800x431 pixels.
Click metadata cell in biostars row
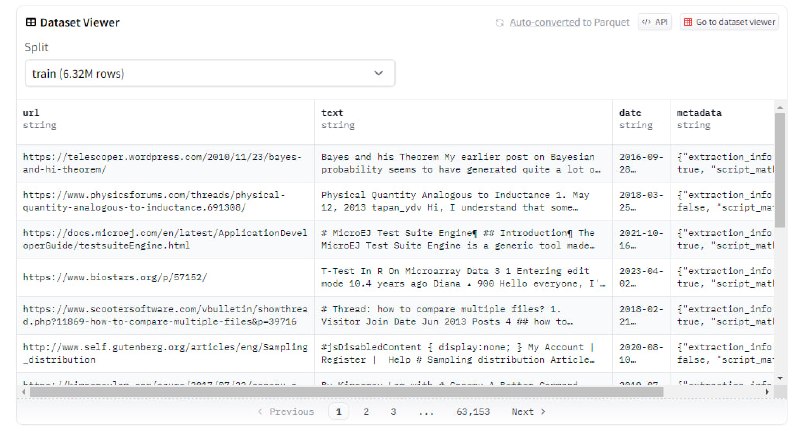(722, 277)
